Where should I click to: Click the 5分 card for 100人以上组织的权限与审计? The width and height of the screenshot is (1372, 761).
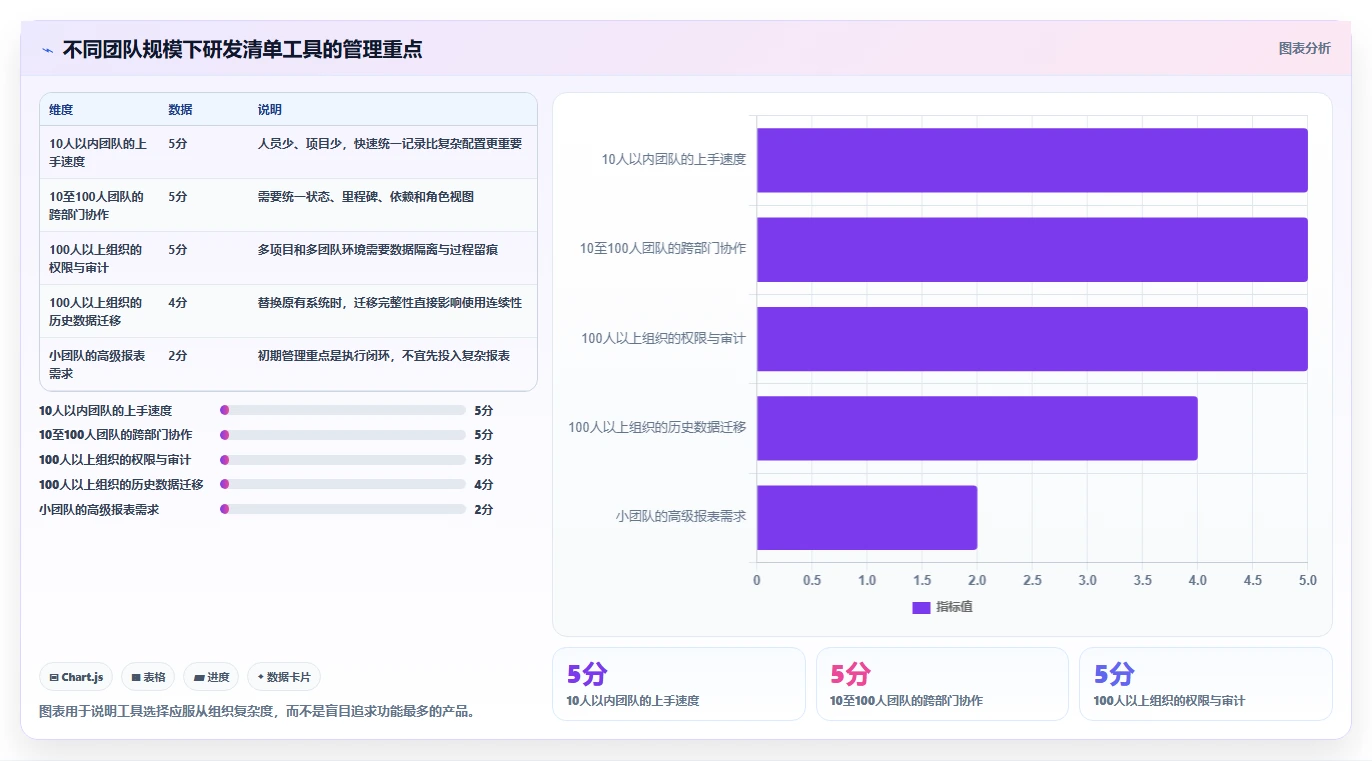[1206, 684]
